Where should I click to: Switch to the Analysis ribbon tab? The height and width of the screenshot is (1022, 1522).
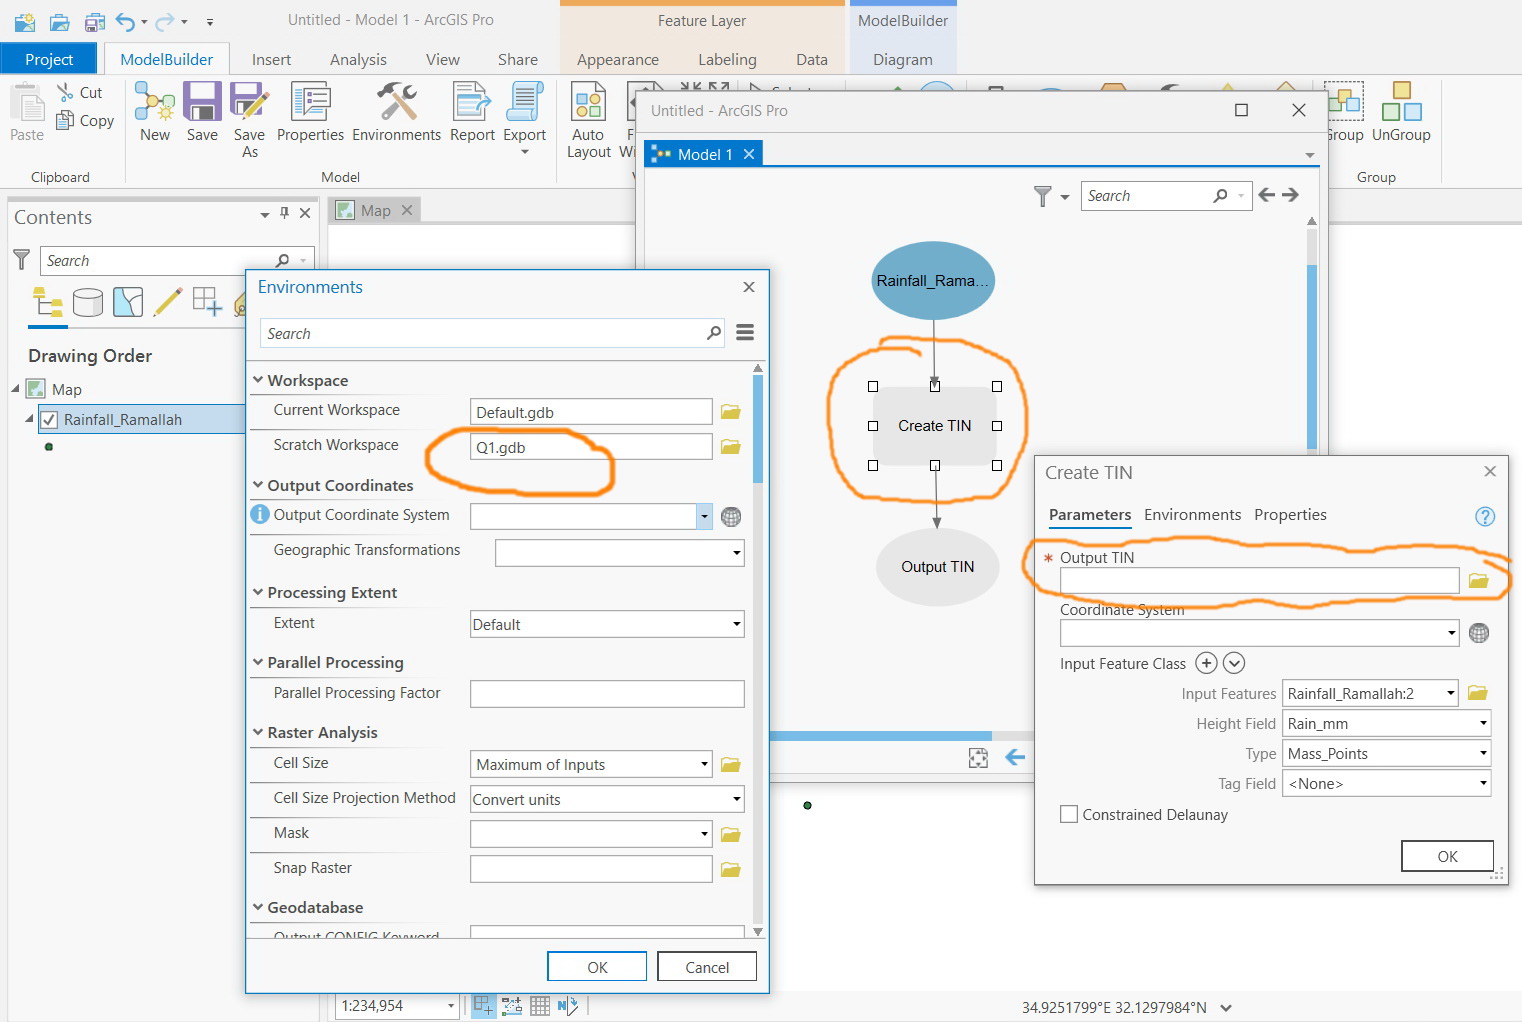click(358, 59)
